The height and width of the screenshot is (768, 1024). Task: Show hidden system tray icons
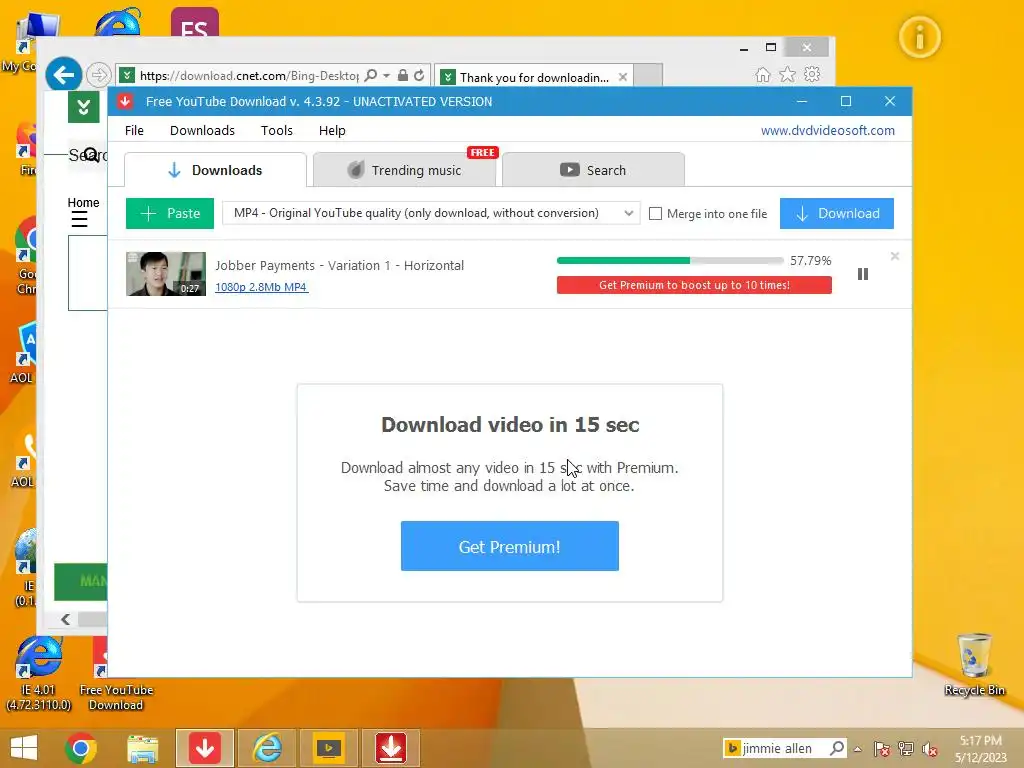click(x=857, y=749)
